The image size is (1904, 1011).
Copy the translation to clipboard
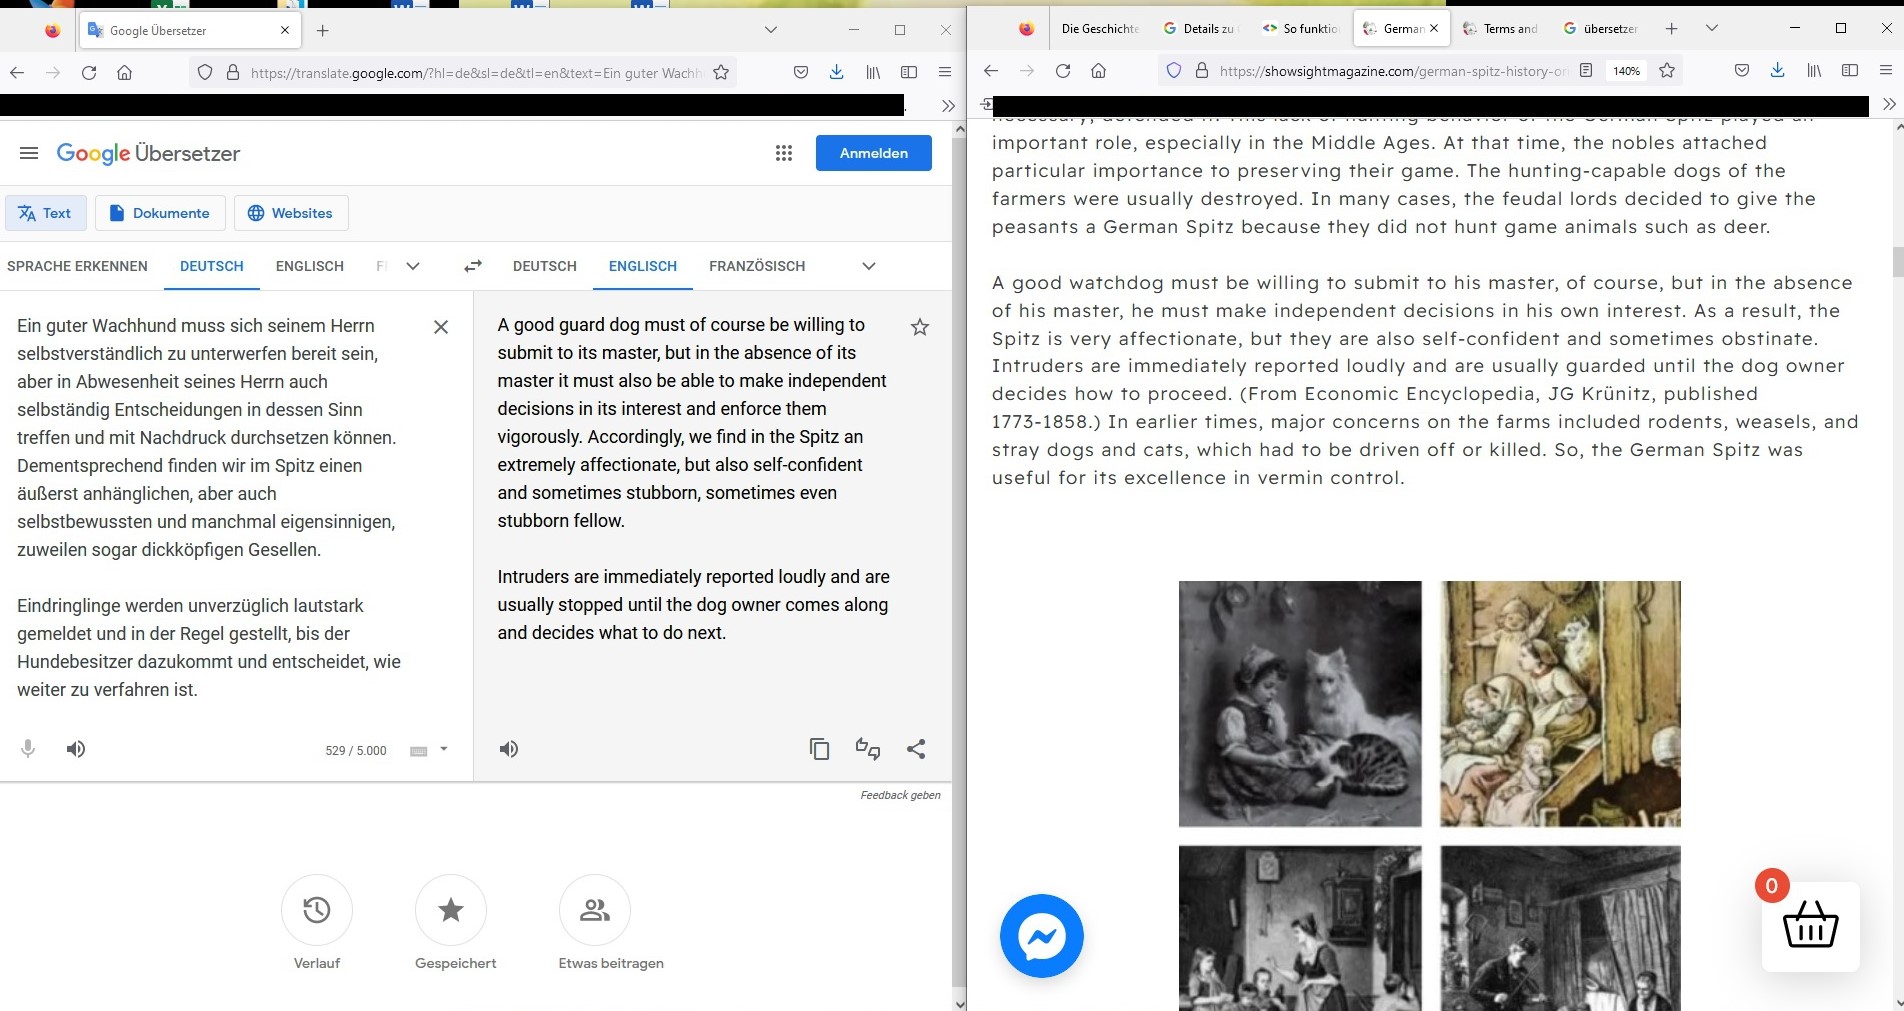click(820, 749)
